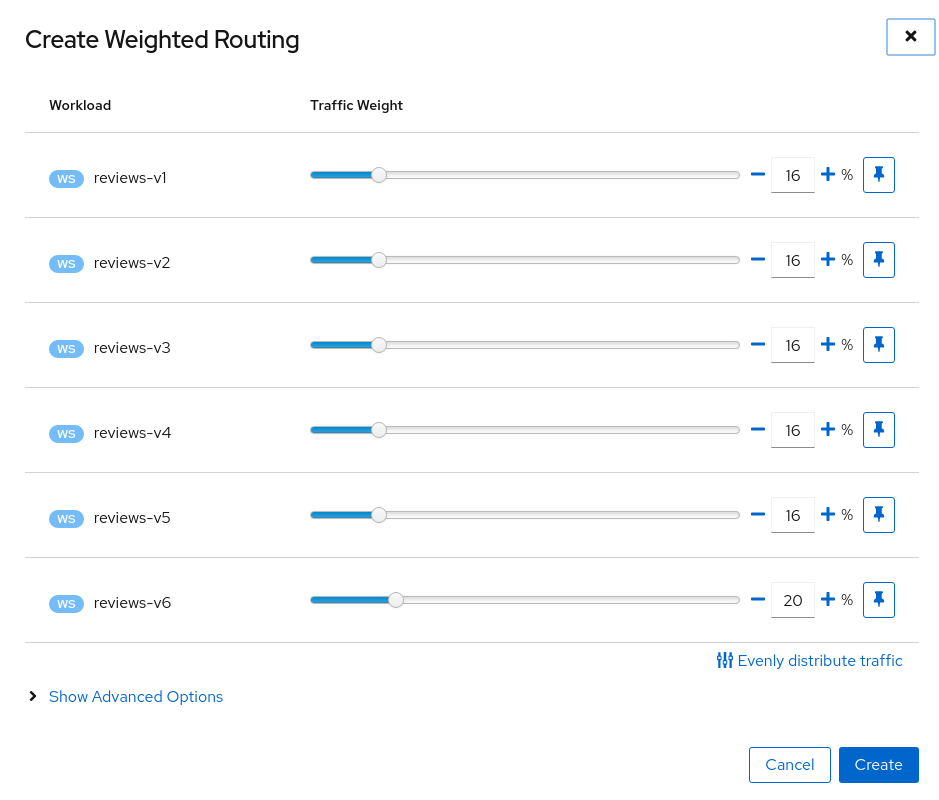
Task: Pin the traffic weight for reviews-v5
Action: coord(878,514)
